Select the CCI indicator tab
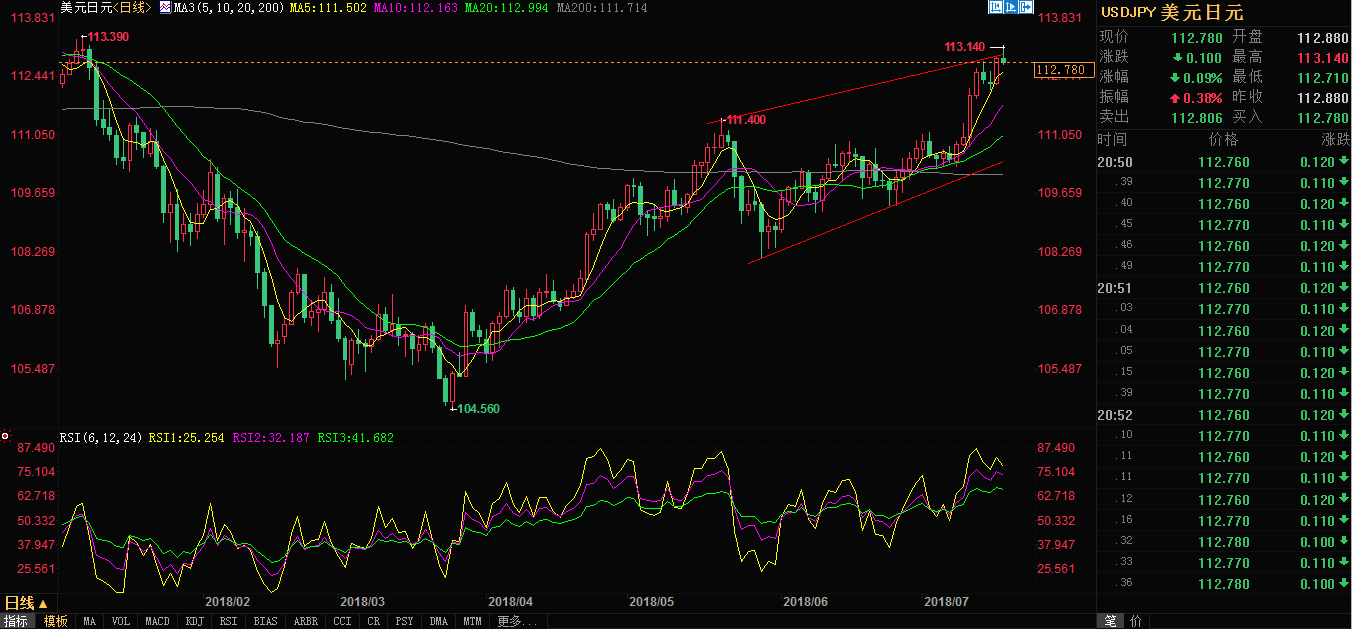The image size is (1352, 629). [343, 621]
